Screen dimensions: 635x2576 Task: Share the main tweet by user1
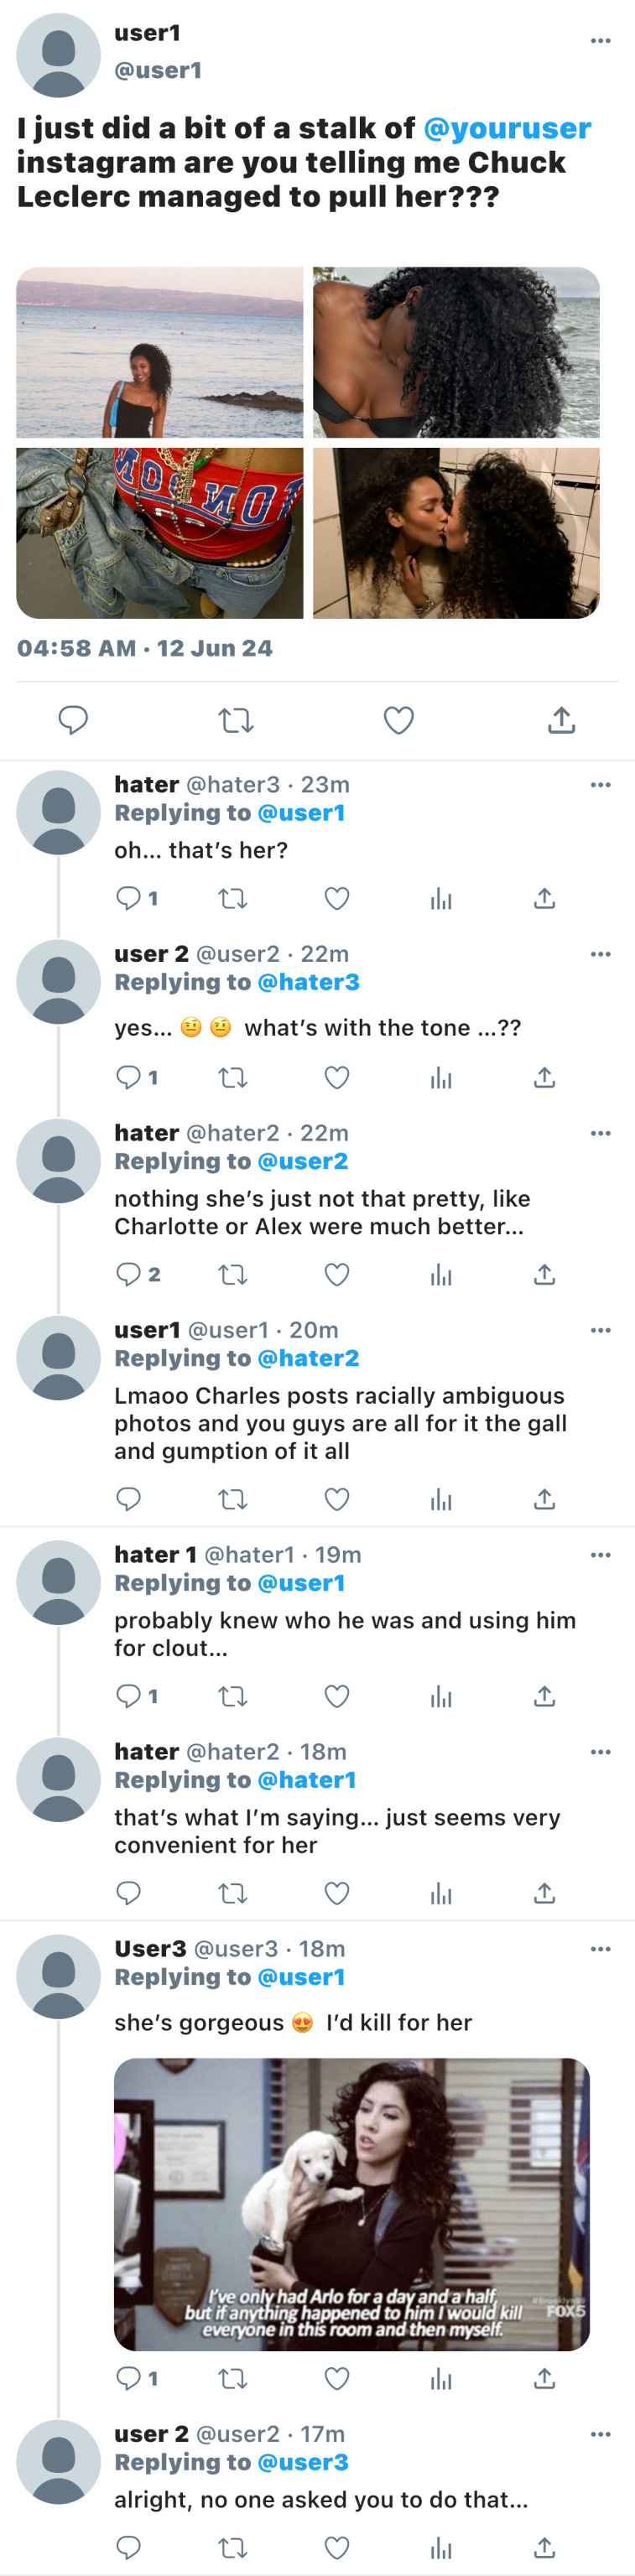coord(561,720)
